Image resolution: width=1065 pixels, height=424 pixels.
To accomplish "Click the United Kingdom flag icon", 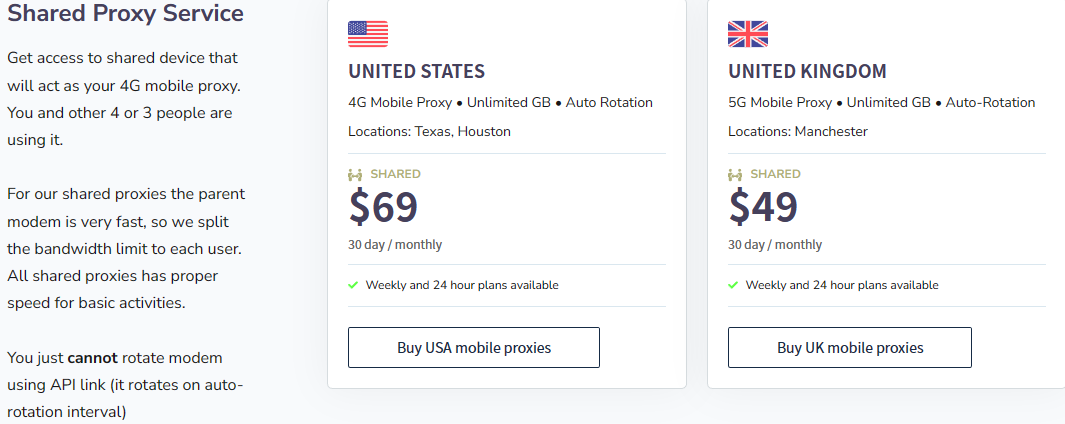I will [x=748, y=34].
